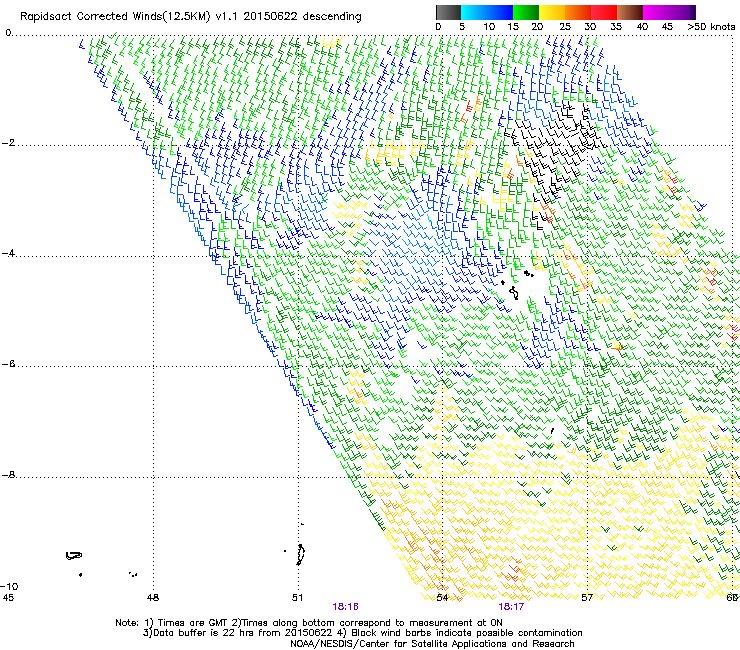Click the island outline near 51E, 9S
The height and width of the screenshot is (650, 740).
(300, 554)
